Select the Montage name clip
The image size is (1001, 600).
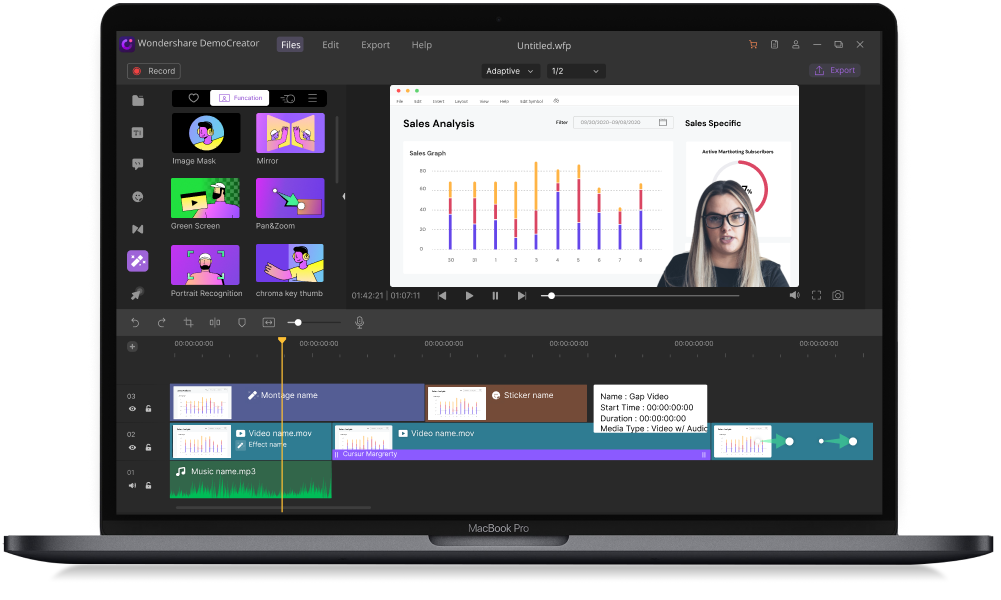(297, 403)
